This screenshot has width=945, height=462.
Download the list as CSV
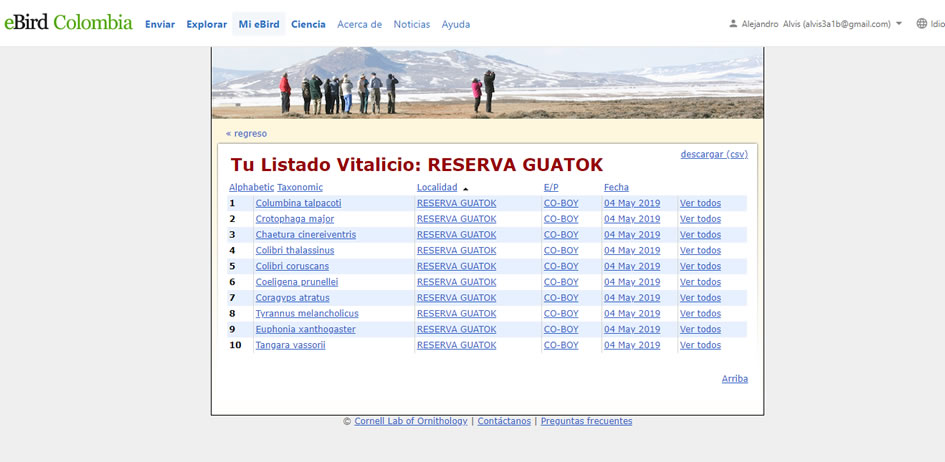tap(714, 154)
